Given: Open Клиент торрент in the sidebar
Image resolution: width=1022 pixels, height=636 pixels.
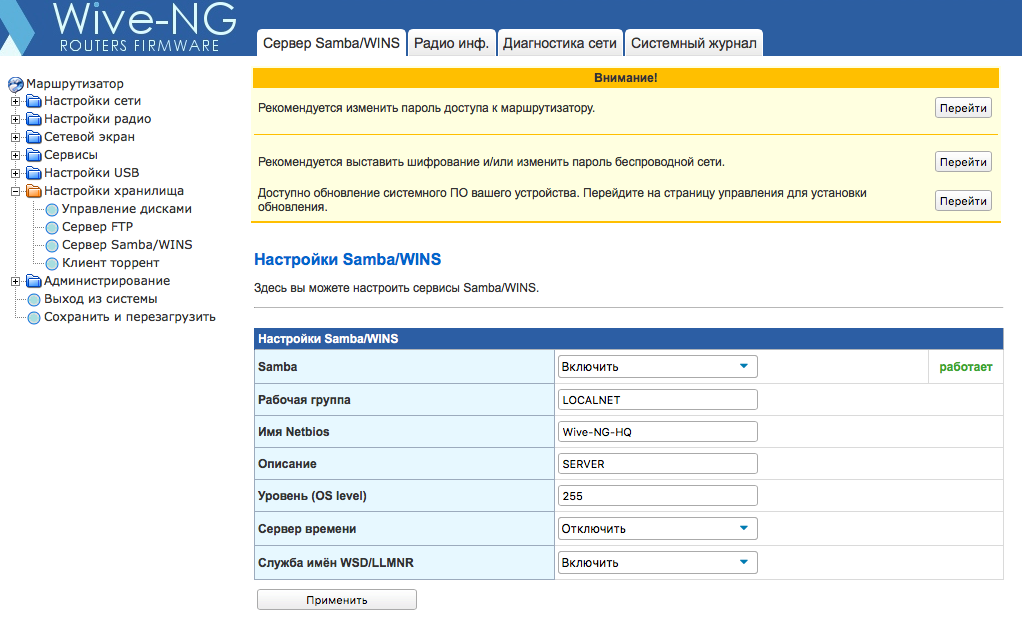Looking at the screenshot, I should [x=110, y=263].
